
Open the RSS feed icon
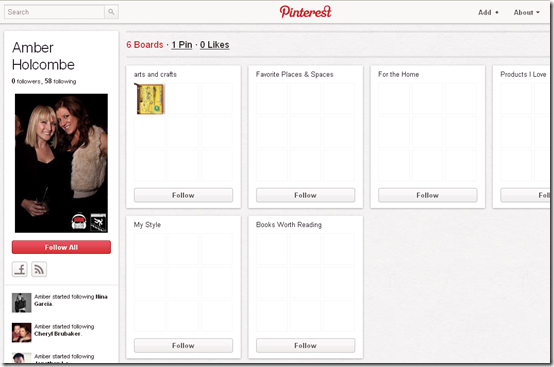point(39,269)
